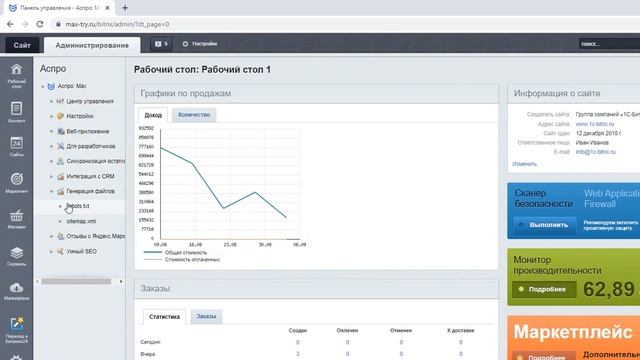Click the notifications counter icon with 5
Viewport: 640px width, 360px height.
pos(161,44)
